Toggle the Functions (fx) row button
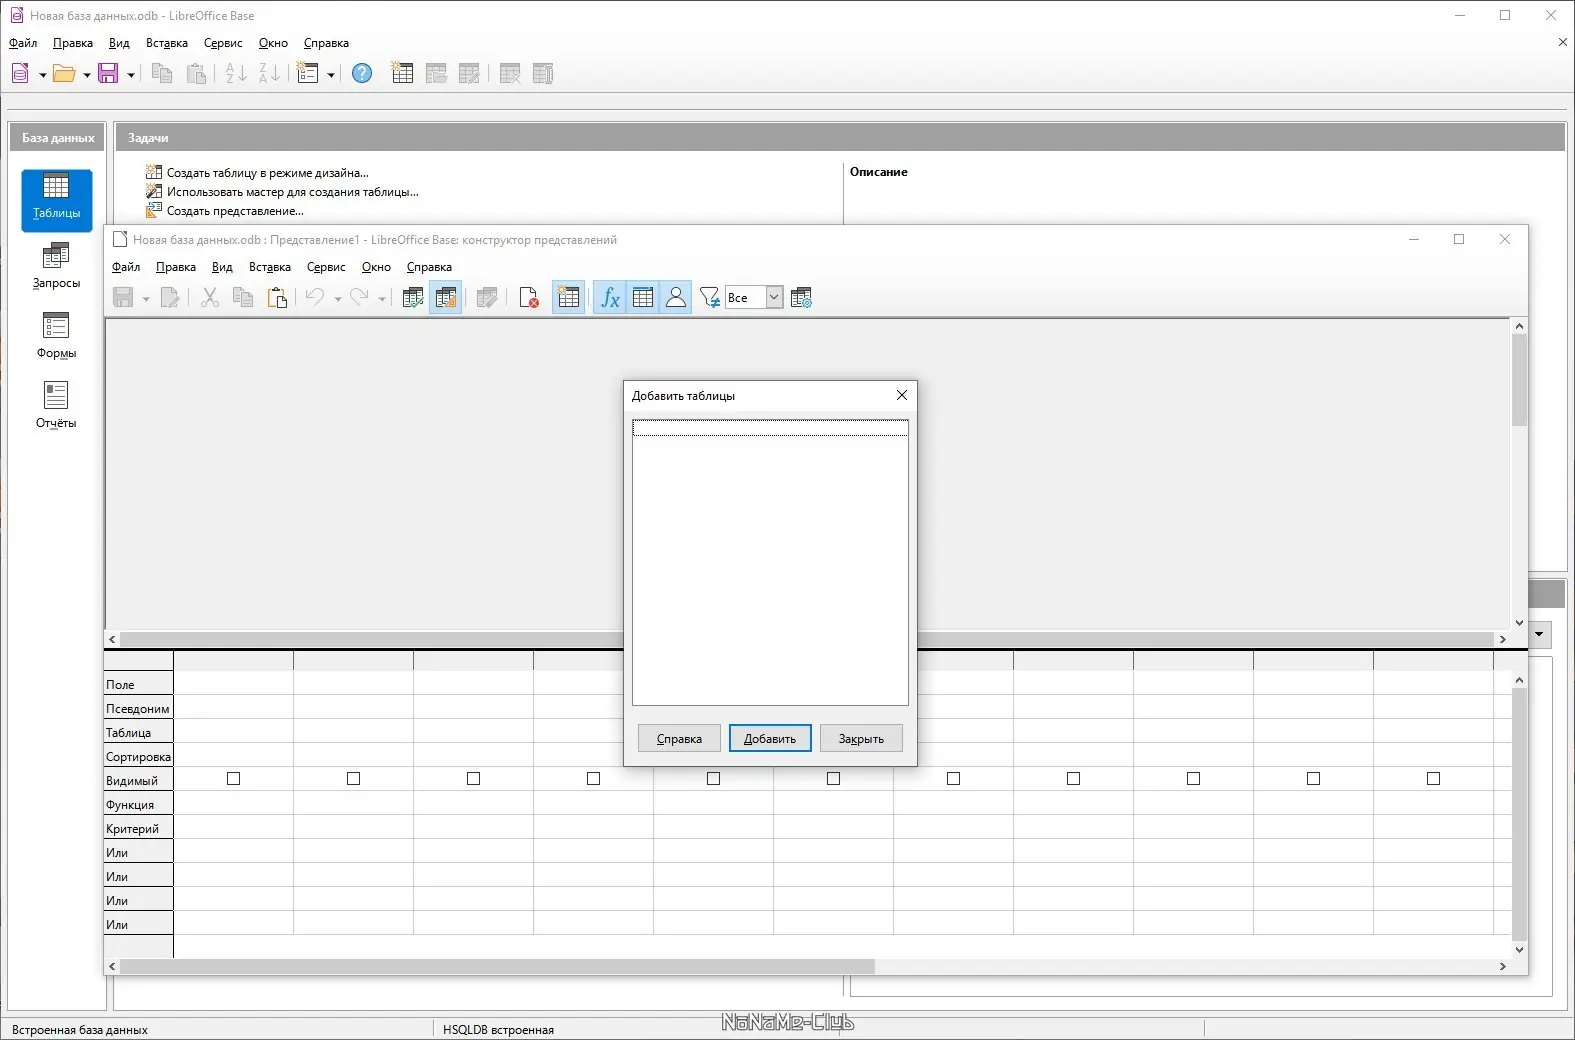 610,297
